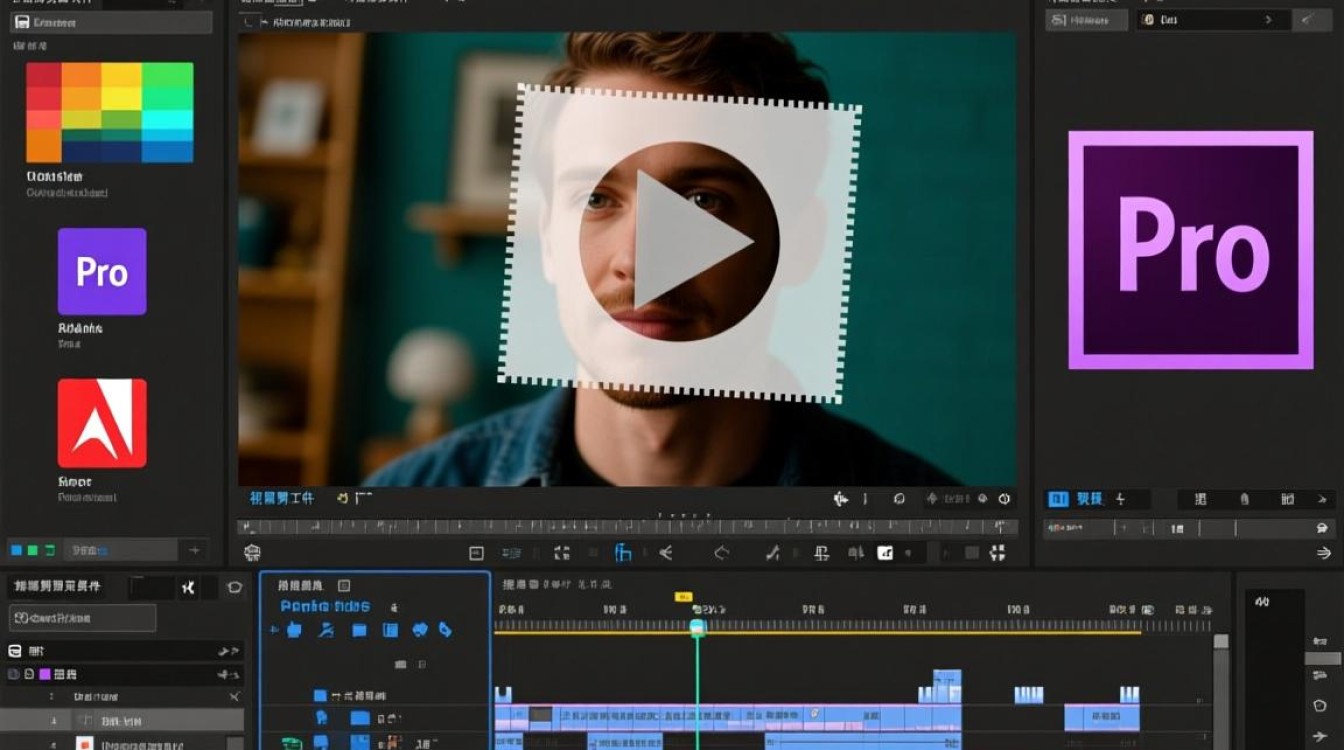Click the half-filled circle icon under the preview's right corner

point(1004,499)
